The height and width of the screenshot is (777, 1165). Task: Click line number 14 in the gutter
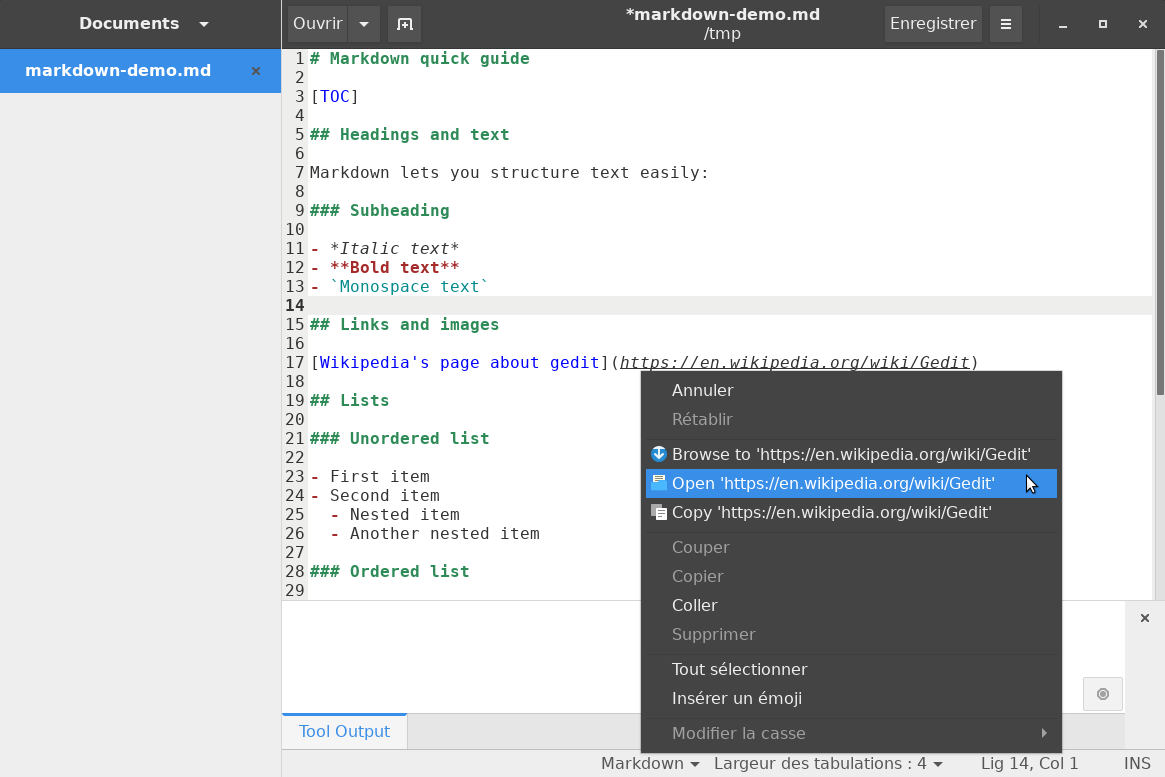coord(295,305)
